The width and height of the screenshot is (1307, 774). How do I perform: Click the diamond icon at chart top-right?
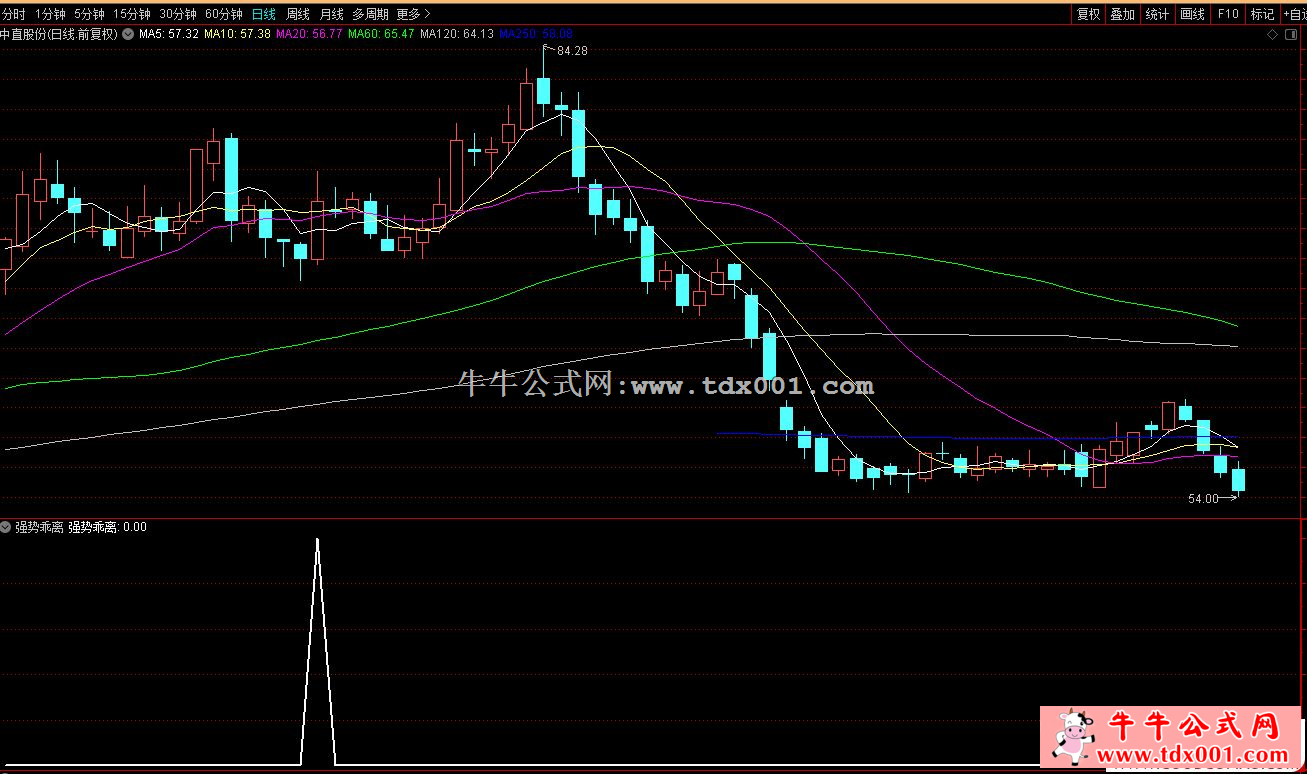point(1272,34)
